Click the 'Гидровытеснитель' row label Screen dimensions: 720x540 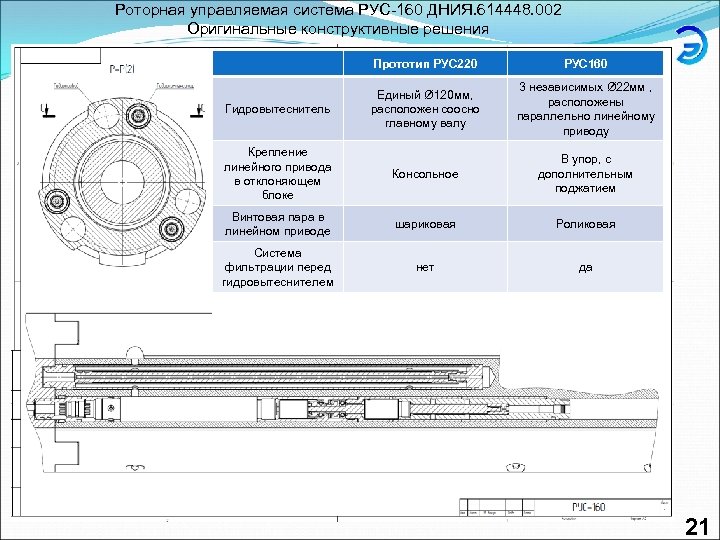278,109
